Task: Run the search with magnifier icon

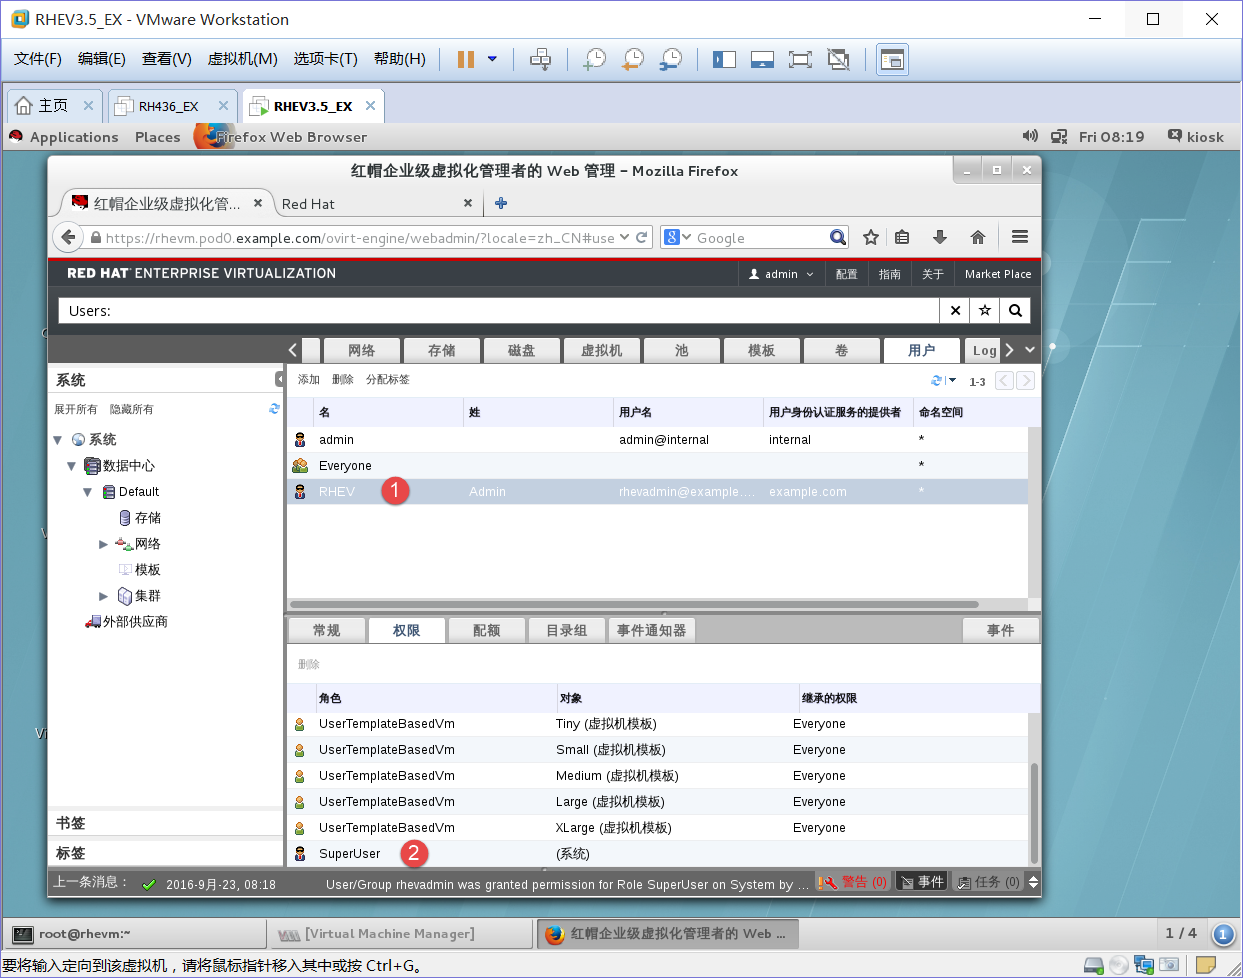Action: [x=1015, y=310]
